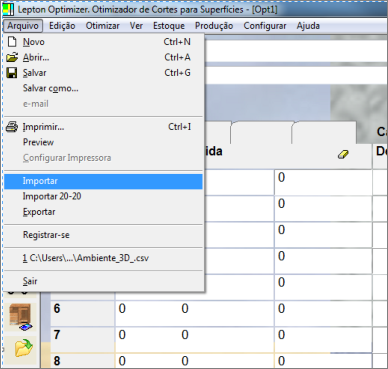The image size is (388, 369).
Task: Click the printer icon beside Imprimir
Action: (12, 127)
